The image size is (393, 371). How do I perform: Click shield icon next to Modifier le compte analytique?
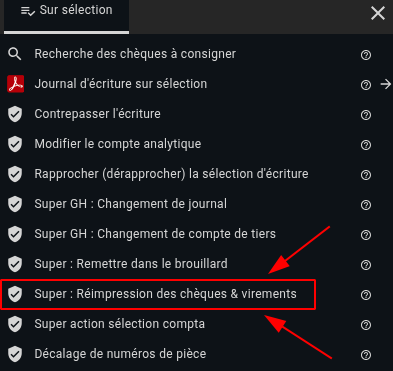(15, 144)
